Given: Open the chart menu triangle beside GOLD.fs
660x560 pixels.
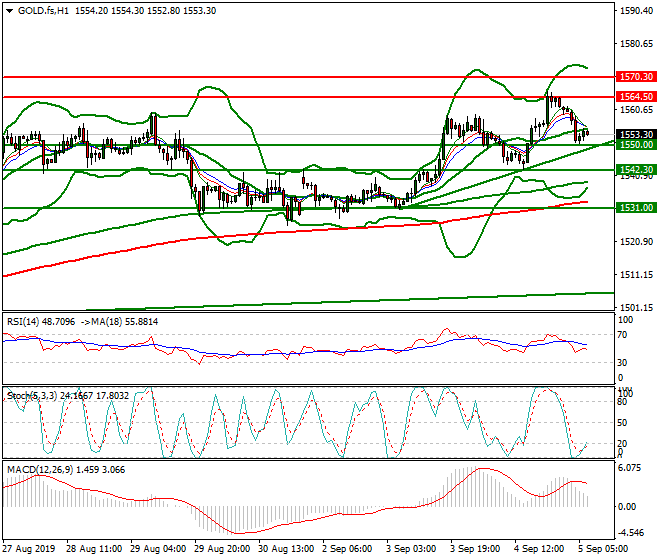Looking at the screenshot, I should click(x=10, y=11).
